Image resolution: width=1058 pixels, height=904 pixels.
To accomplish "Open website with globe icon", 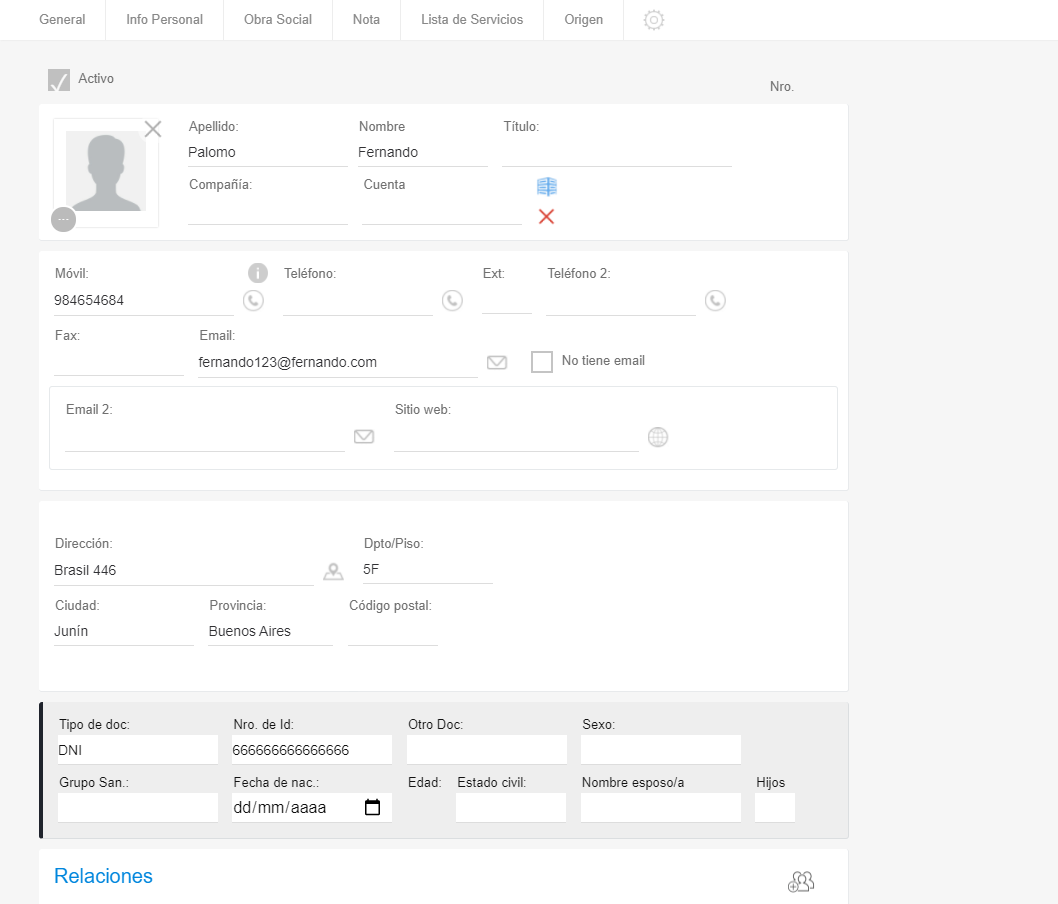I will point(657,437).
